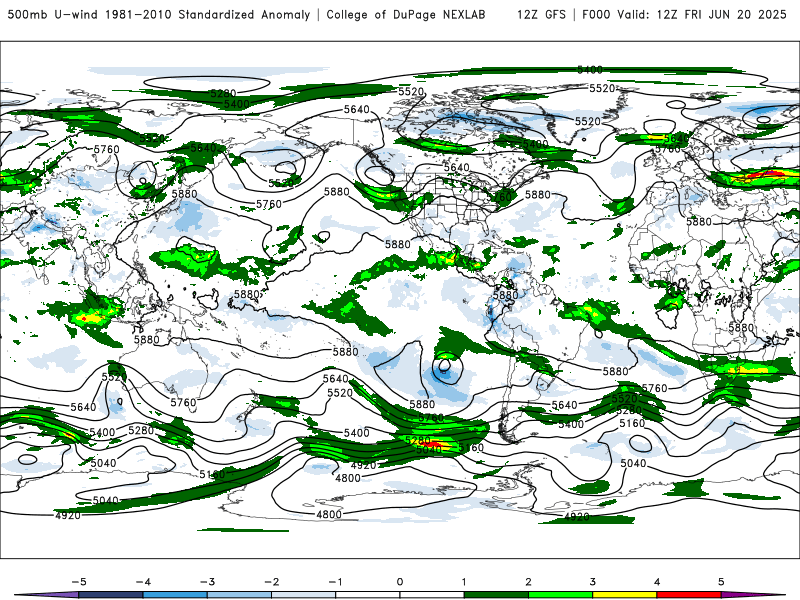Select the light blue -3 to -2 legend segment

[x=239, y=595]
